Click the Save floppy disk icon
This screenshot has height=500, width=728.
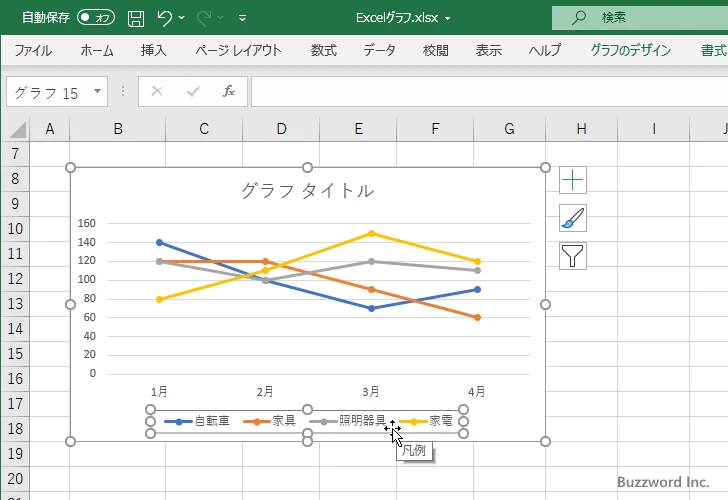[x=136, y=18]
